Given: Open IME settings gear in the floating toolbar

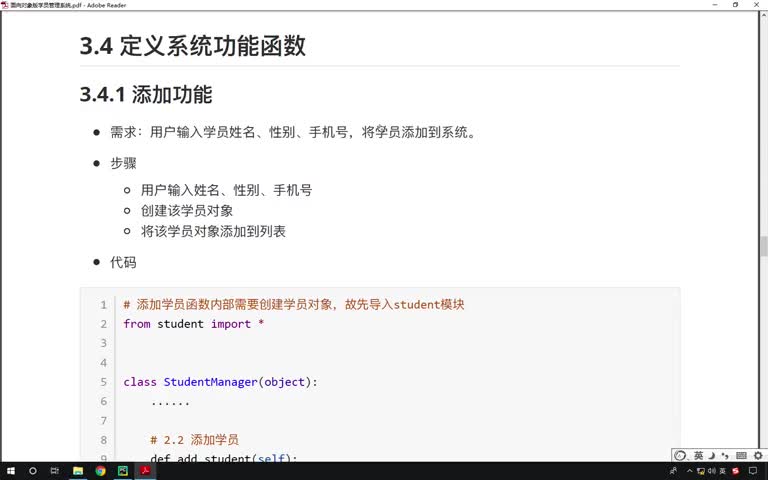Looking at the screenshot, I should point(758,456).
